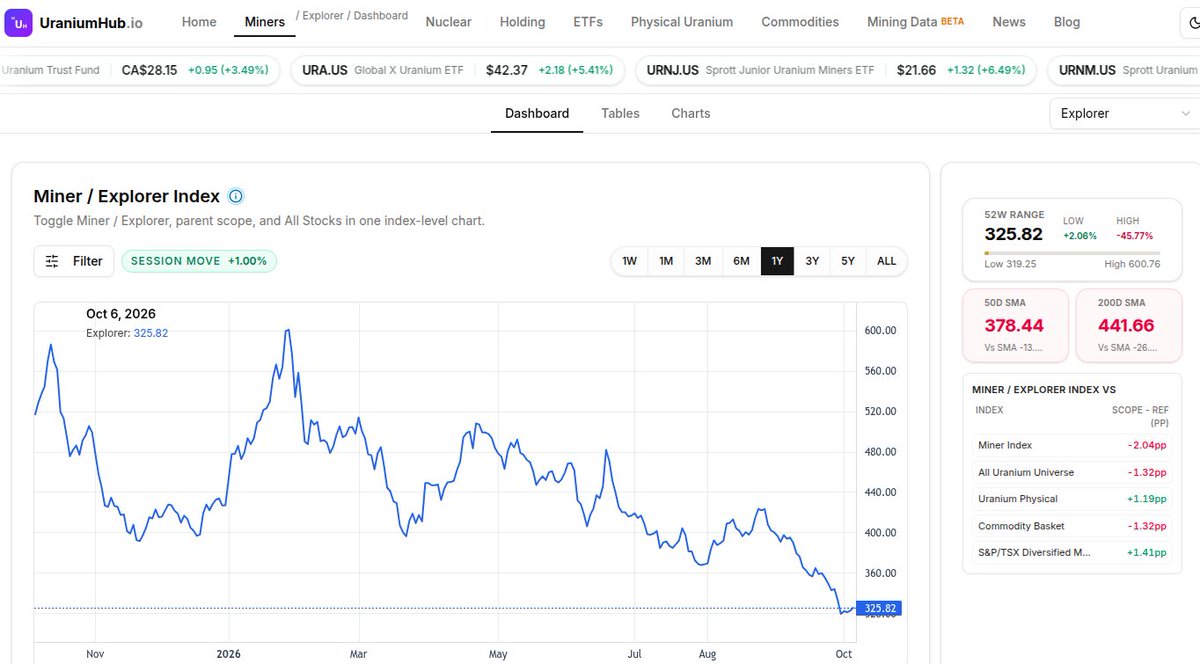
Task: Open the News menu item
Action: point(1009,22)
